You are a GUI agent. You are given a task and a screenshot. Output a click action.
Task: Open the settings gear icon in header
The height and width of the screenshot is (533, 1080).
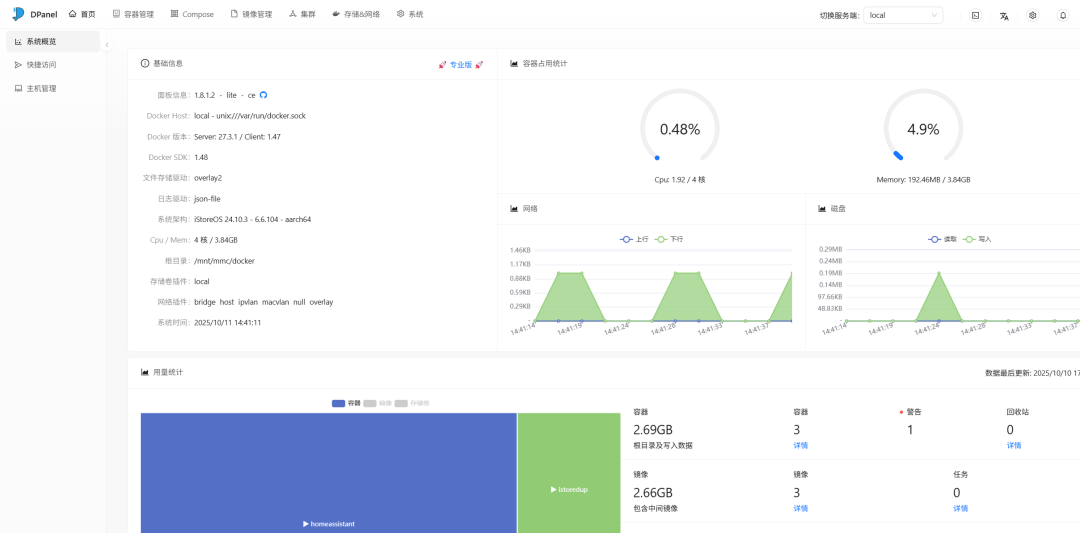pyautogui.click(x=1033, y=15)
